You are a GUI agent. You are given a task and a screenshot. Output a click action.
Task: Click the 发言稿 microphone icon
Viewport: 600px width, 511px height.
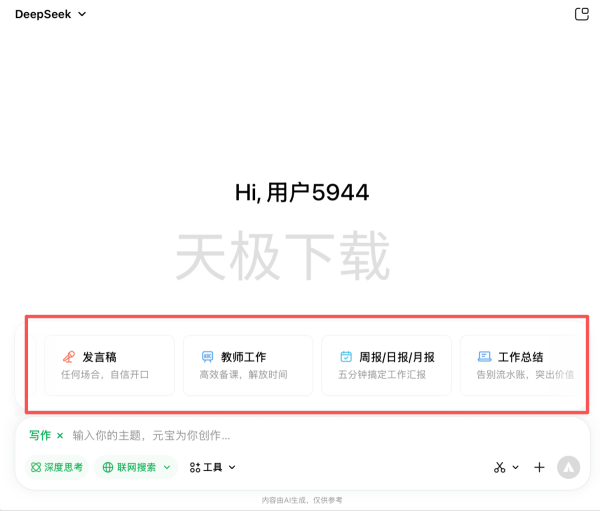click(68, 357)
